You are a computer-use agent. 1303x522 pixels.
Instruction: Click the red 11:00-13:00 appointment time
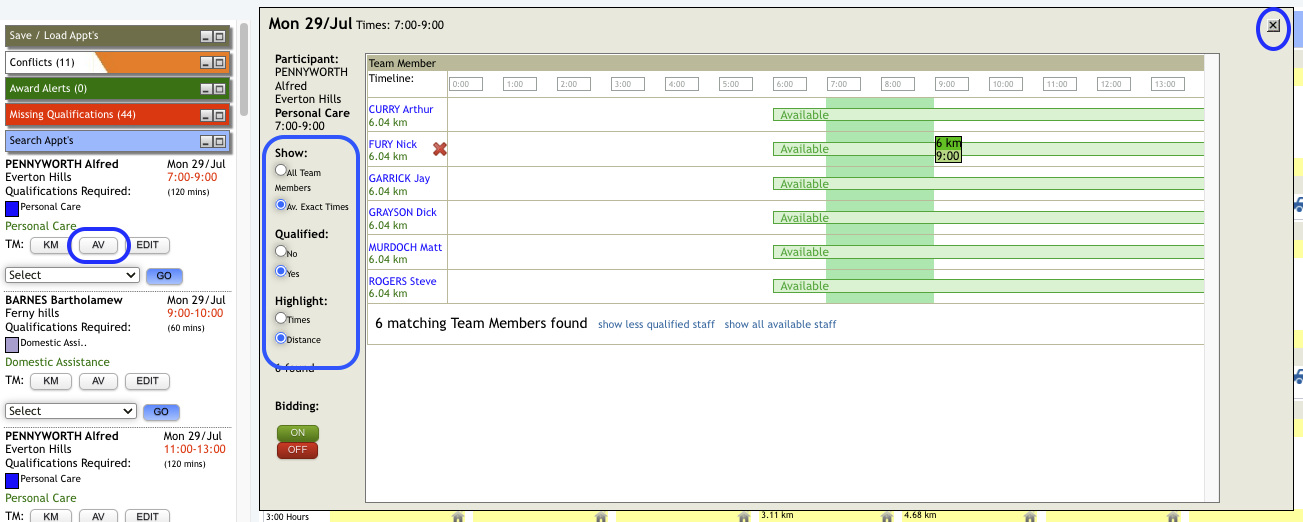pos(196,449)
